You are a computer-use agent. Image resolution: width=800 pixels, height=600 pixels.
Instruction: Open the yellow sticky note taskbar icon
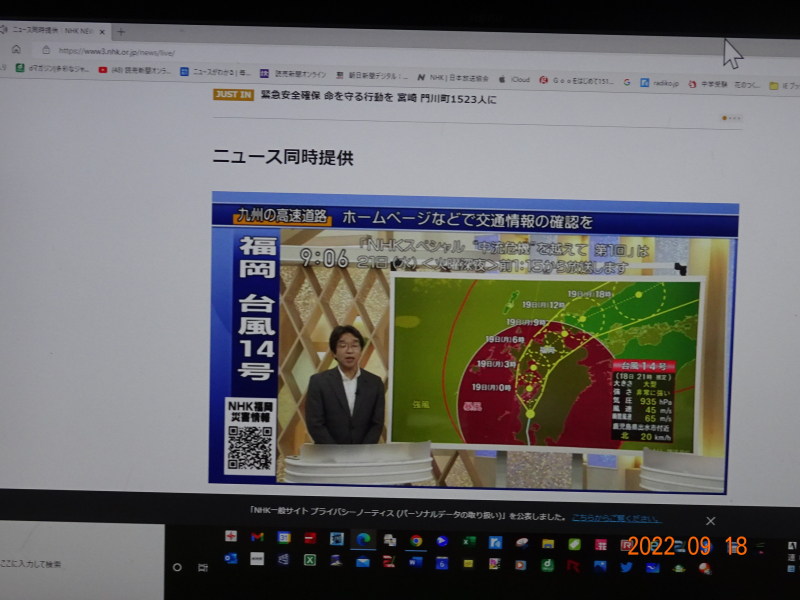(x=468, y=563)
